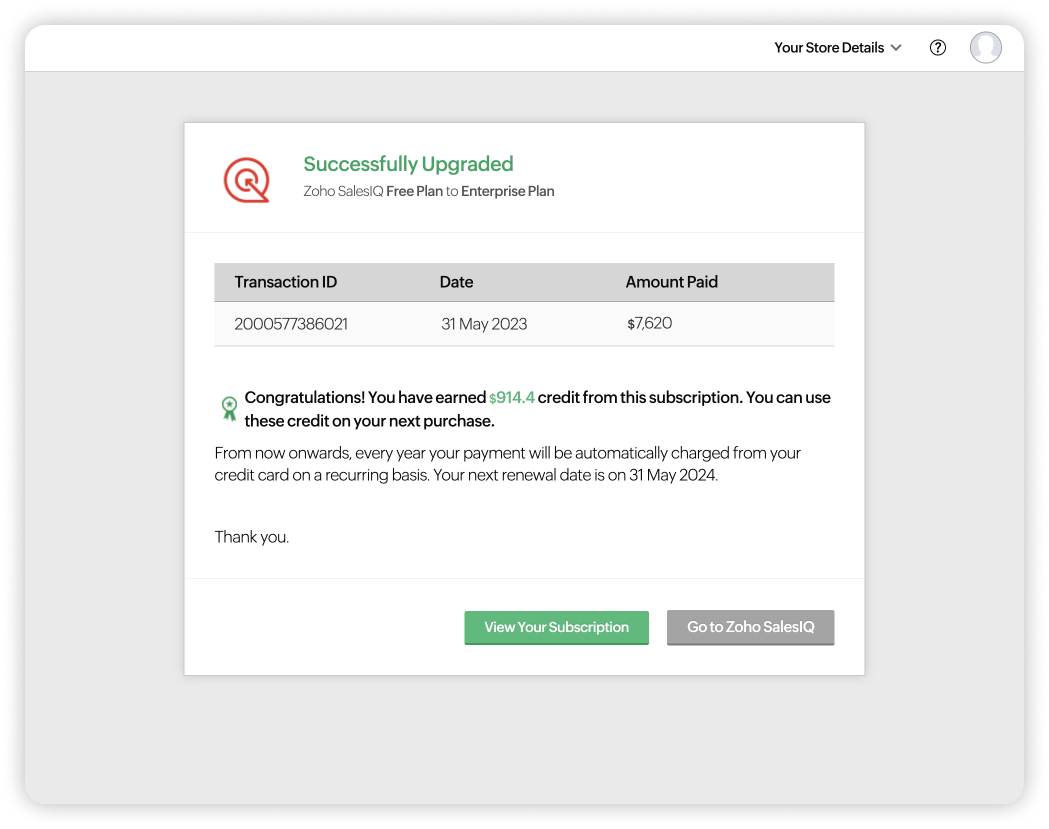
Task: Click the Date column header
Action: [x=456, y=282]
